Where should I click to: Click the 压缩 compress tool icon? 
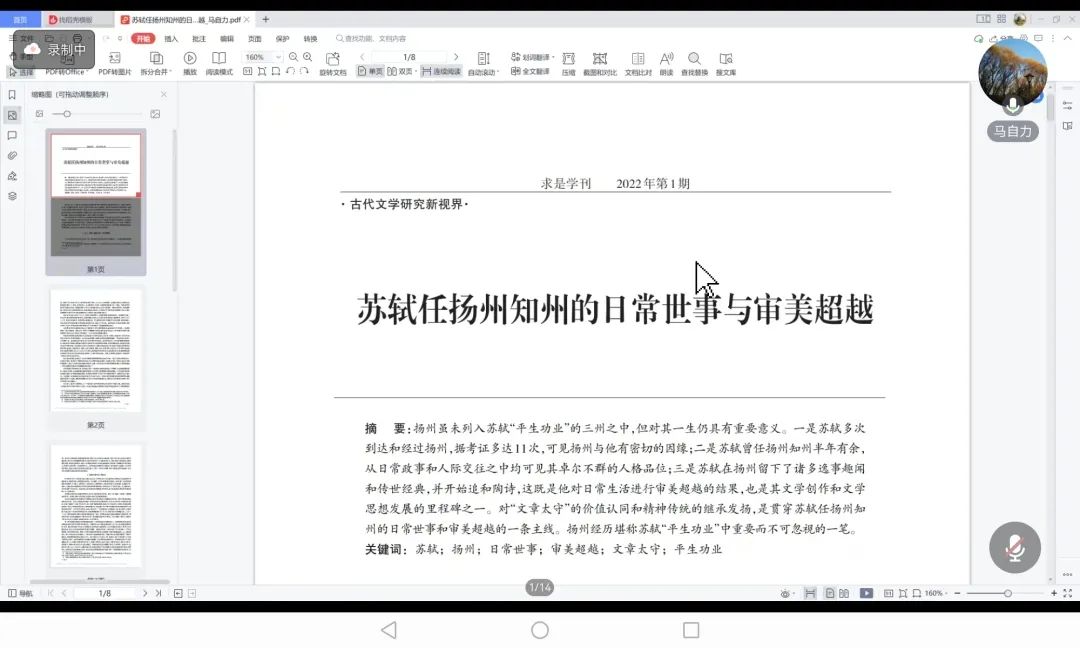click(x=568, y=59)
